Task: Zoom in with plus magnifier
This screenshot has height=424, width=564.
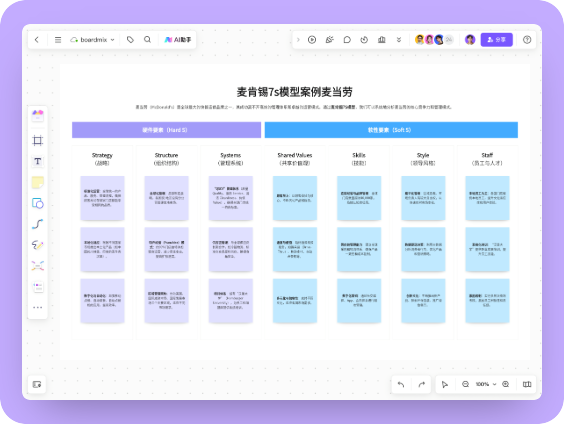Action: click(505, 384)
